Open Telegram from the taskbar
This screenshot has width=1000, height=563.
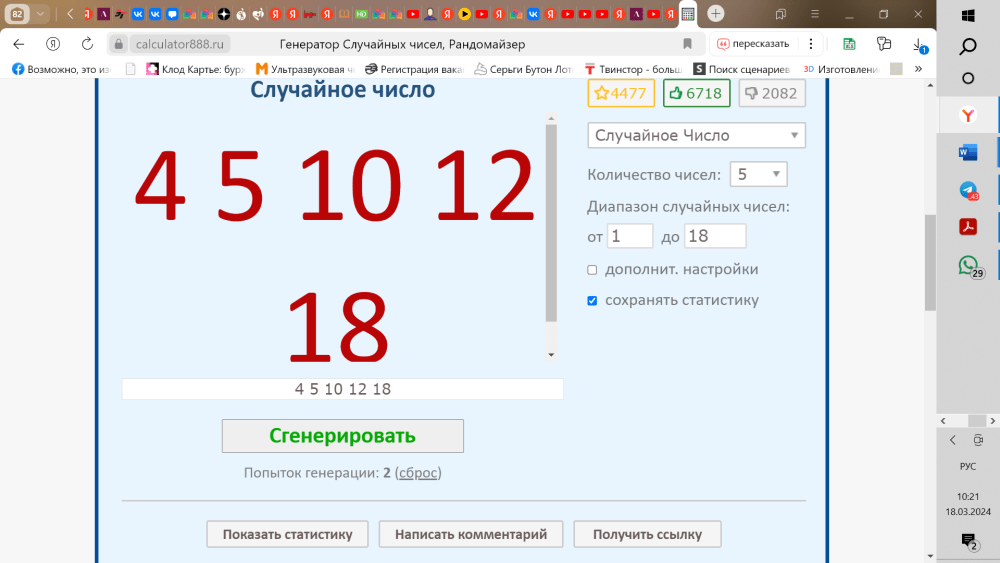click(968, 190)
